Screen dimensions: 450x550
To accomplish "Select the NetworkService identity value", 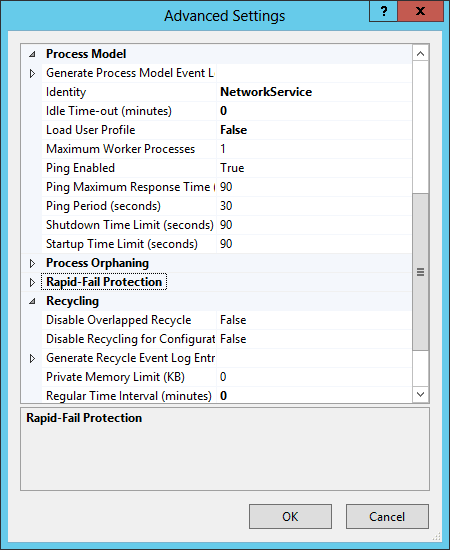I will (266, 92).
